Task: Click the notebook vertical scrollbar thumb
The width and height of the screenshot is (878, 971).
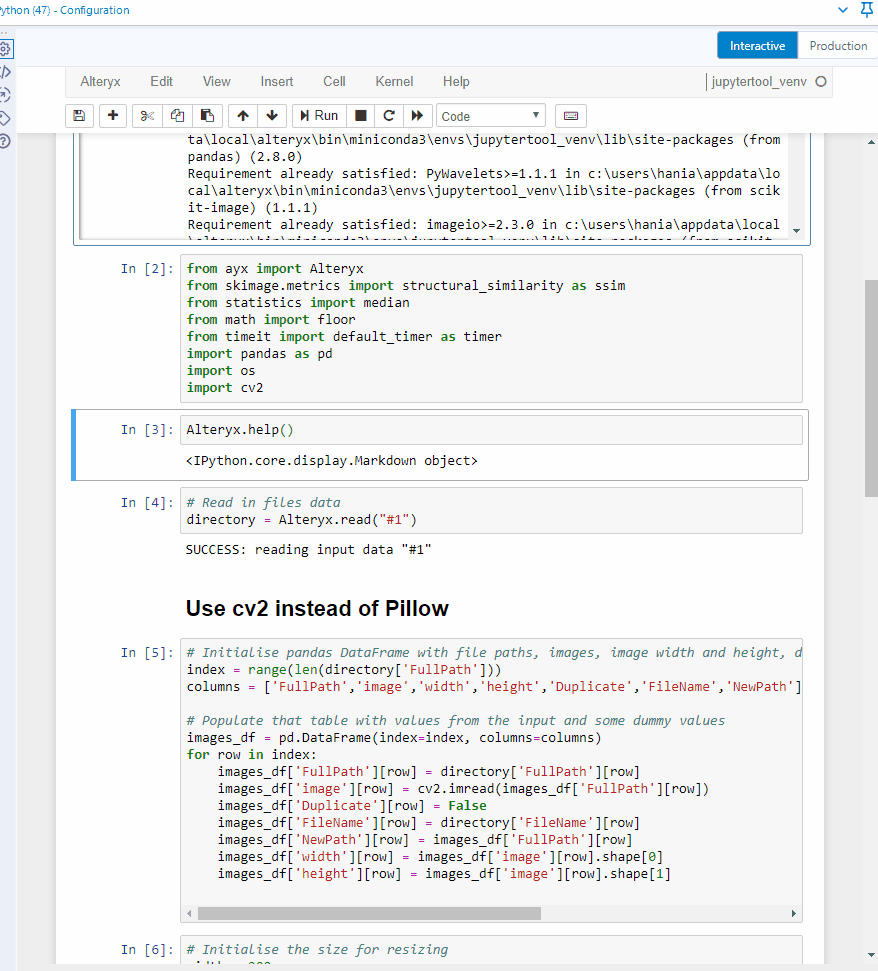Action: tap(871, 388)
